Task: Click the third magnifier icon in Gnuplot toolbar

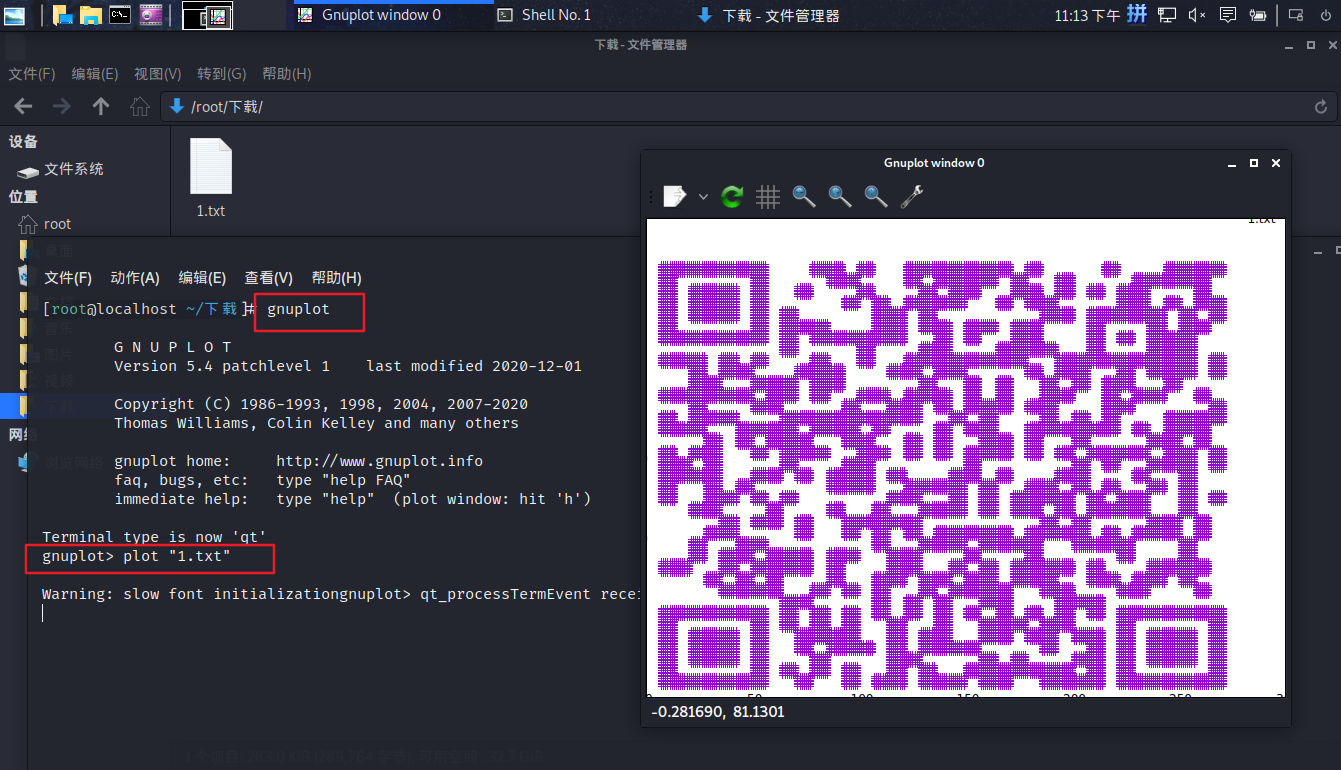Action: coord(876,197)
